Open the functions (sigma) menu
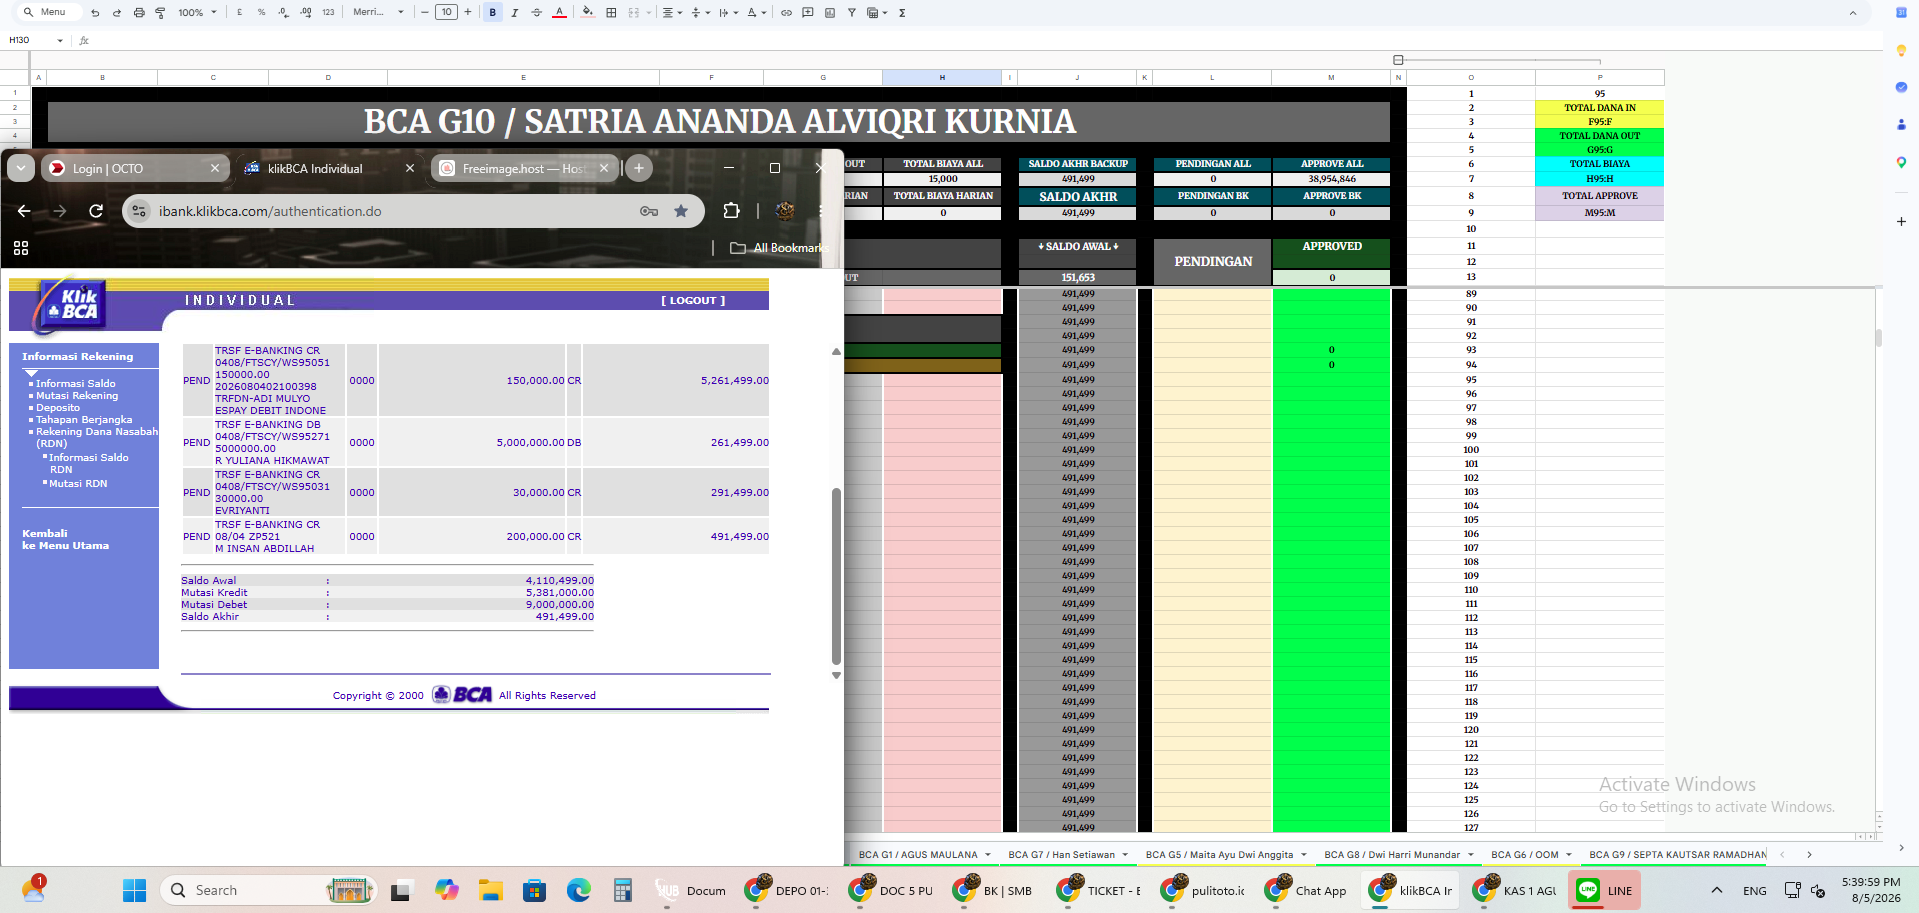The image size is (1919, 913). [x=902, y=13]
